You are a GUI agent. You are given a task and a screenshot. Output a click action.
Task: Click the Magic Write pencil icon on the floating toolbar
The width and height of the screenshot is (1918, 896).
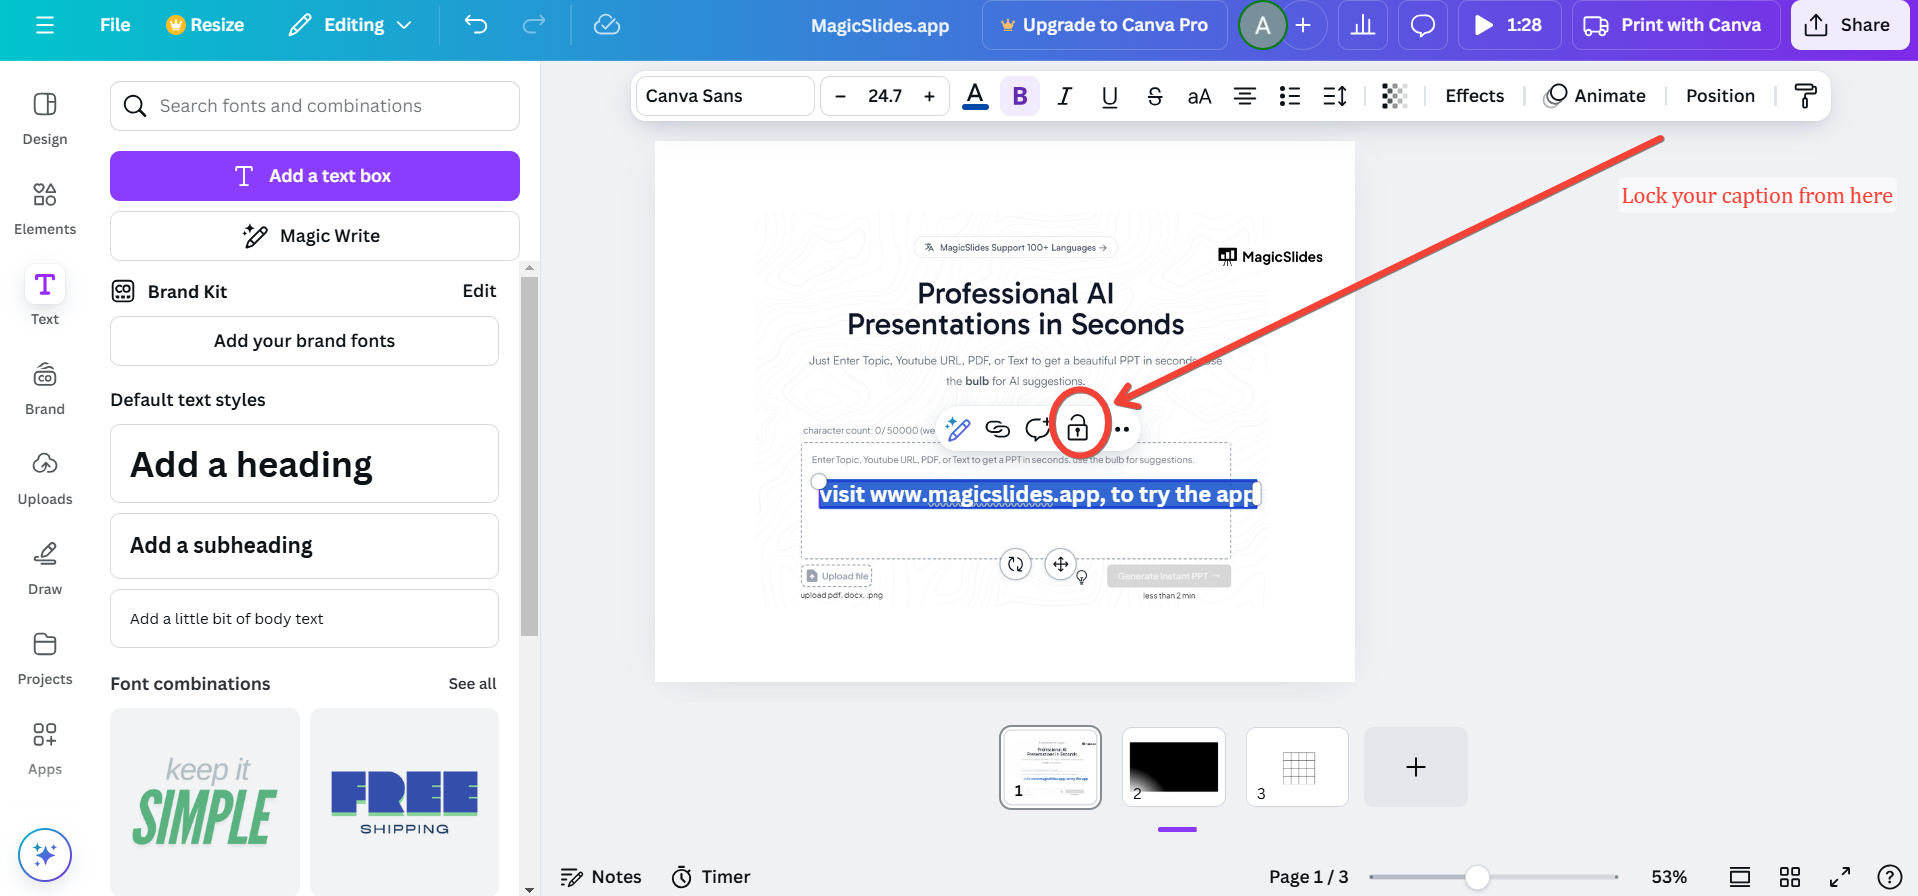(957, 429)
